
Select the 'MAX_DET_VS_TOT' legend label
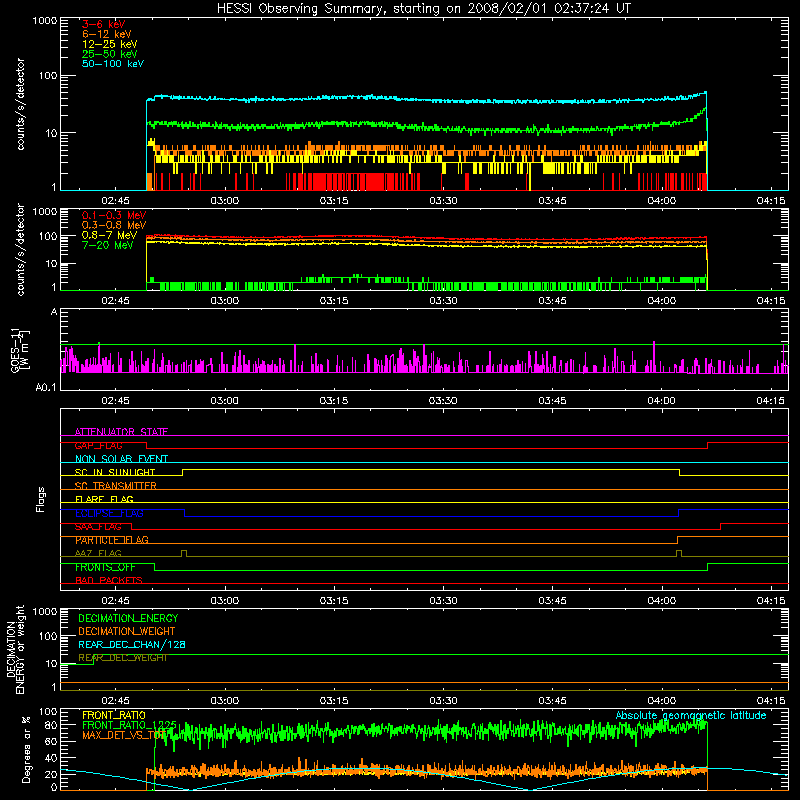pyautogui.click(x=124, y=735)
